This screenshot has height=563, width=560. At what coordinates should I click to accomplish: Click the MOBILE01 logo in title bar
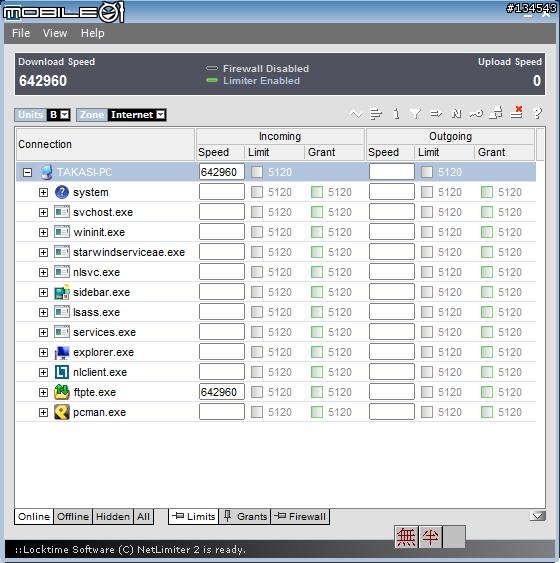(x=64, y=13)
